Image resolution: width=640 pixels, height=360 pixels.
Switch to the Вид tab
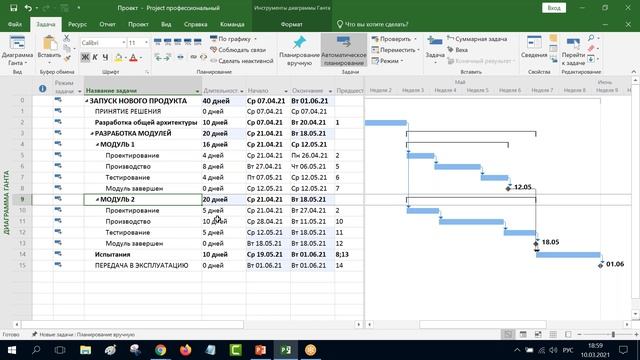click(166, 24)
